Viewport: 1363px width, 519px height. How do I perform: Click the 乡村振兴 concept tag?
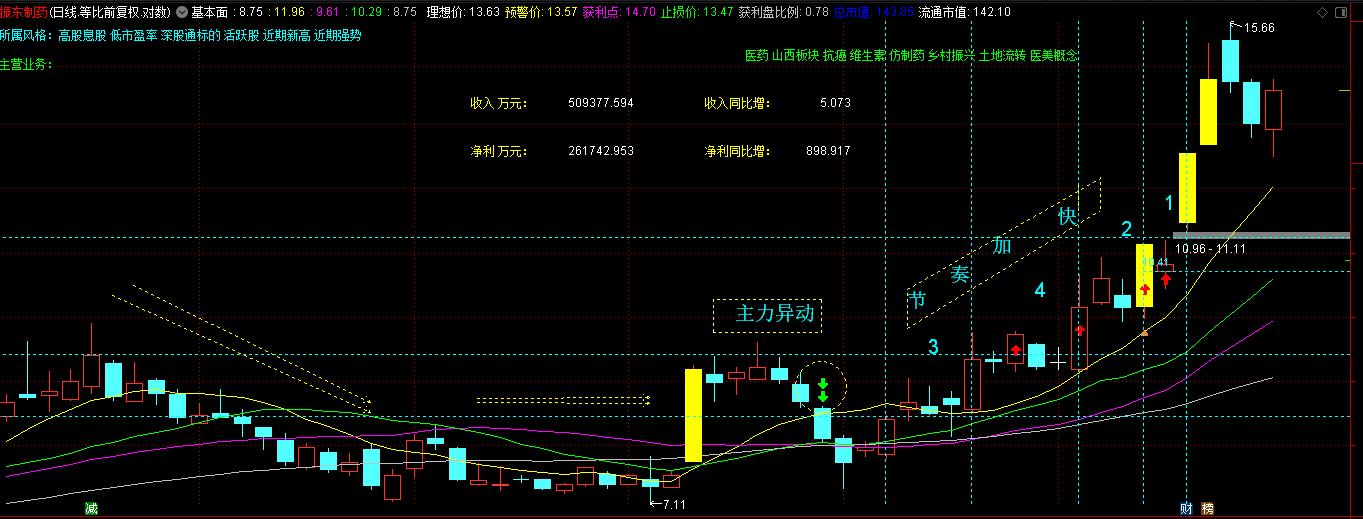tap(952, 56)
